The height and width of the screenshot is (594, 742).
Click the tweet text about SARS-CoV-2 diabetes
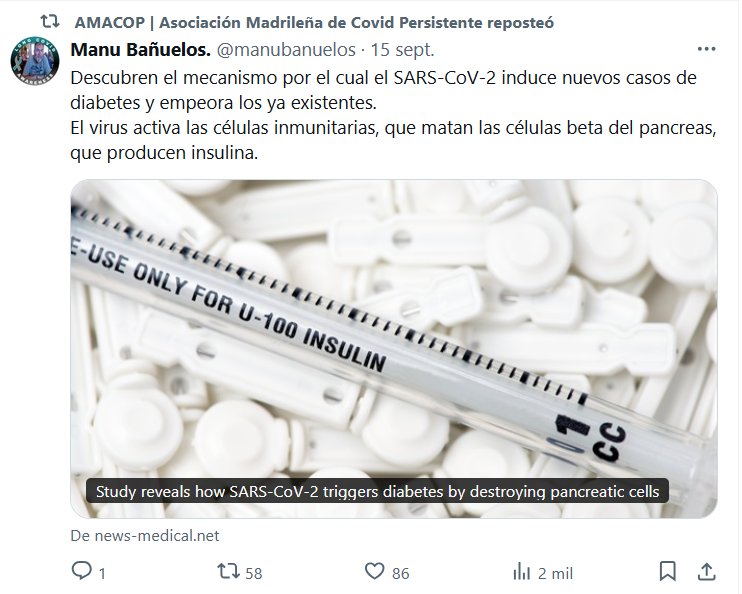[393, 115]
